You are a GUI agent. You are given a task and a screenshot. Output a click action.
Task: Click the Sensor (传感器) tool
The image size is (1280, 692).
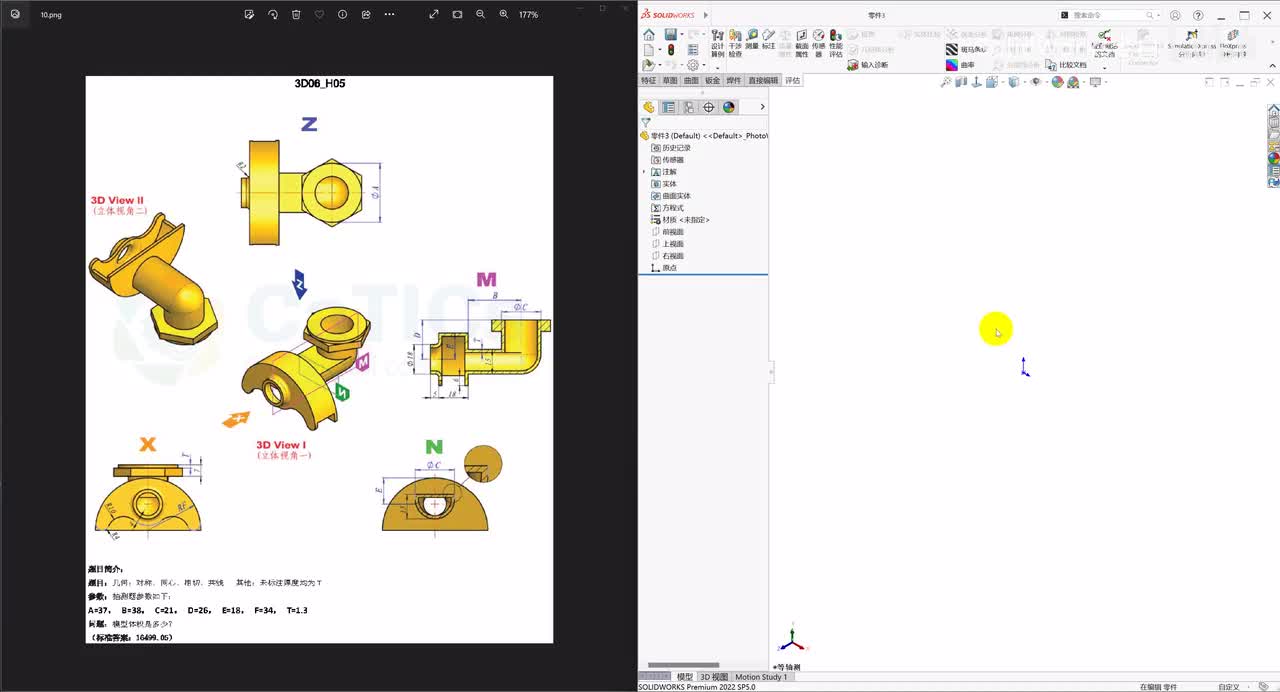[819, 43]
